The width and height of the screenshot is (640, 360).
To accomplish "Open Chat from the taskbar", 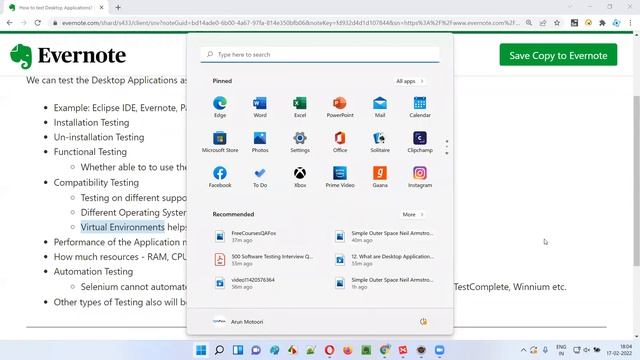I will click(x=256, y=350).
